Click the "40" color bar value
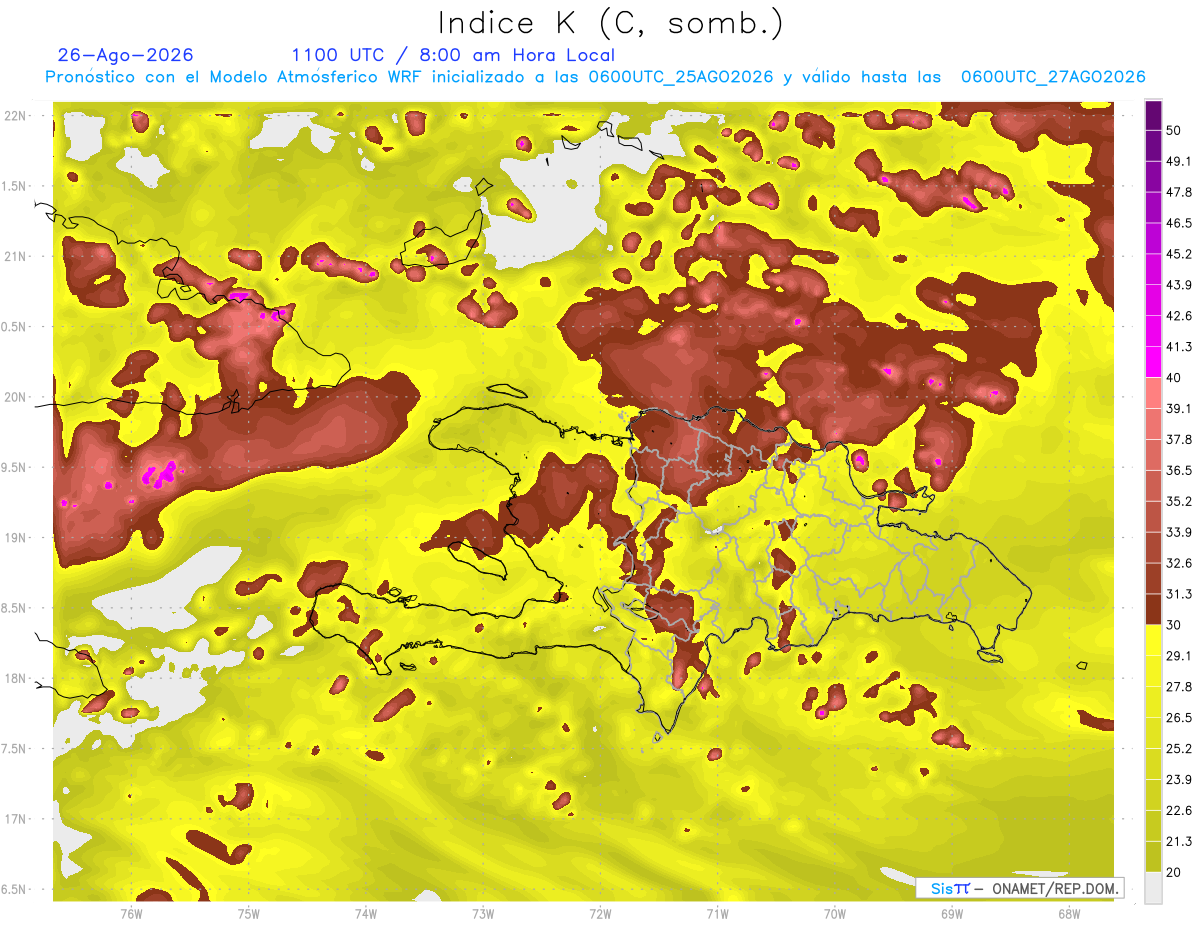Image resolution: width=1200 pixels, height=927 pixels. point(1175,377)
